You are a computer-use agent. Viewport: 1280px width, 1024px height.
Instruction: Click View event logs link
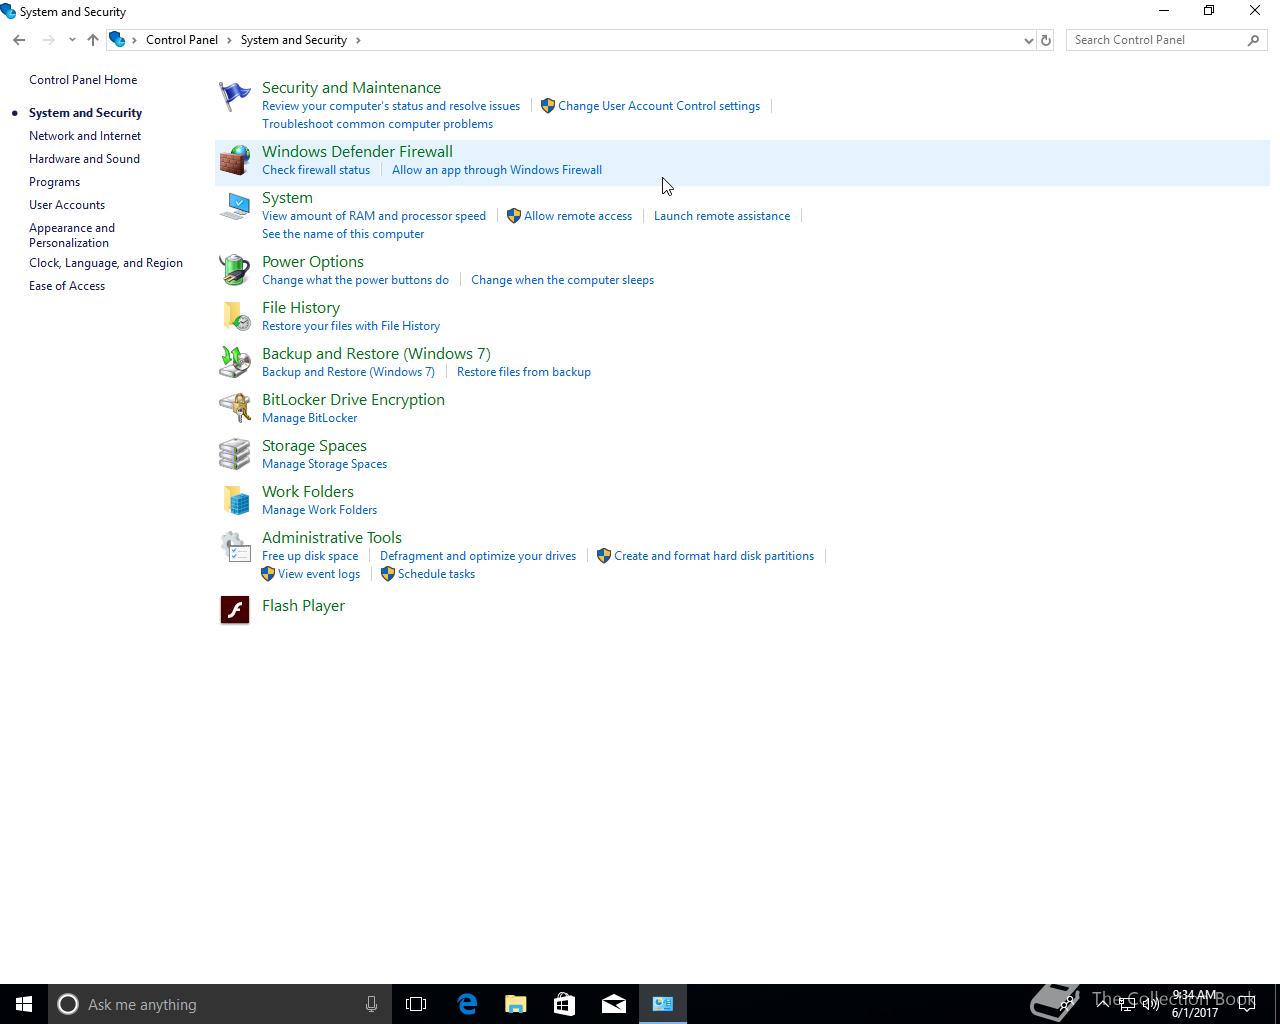(x=319, y=574)
